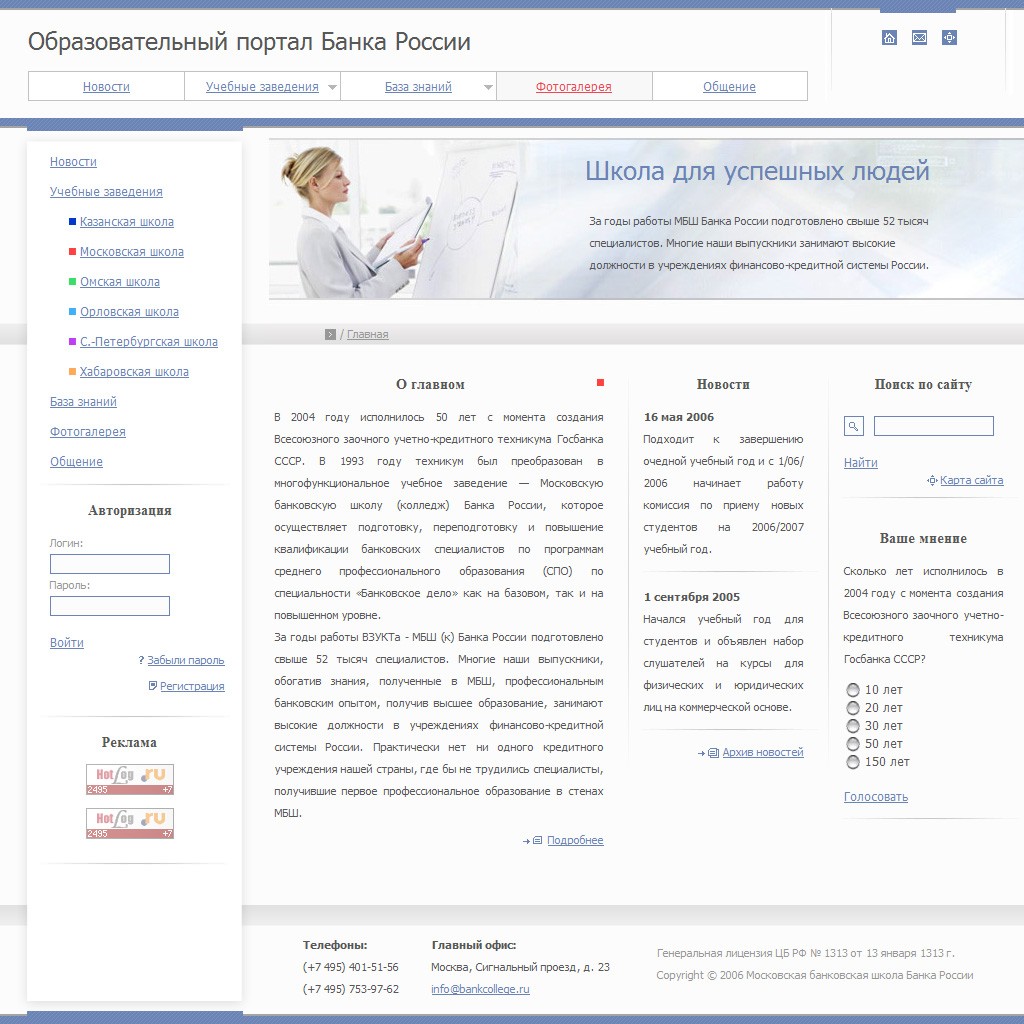The image size is (1024, 1024).
Task: Select the 150 лет poll option
Action: click(853, 761)
